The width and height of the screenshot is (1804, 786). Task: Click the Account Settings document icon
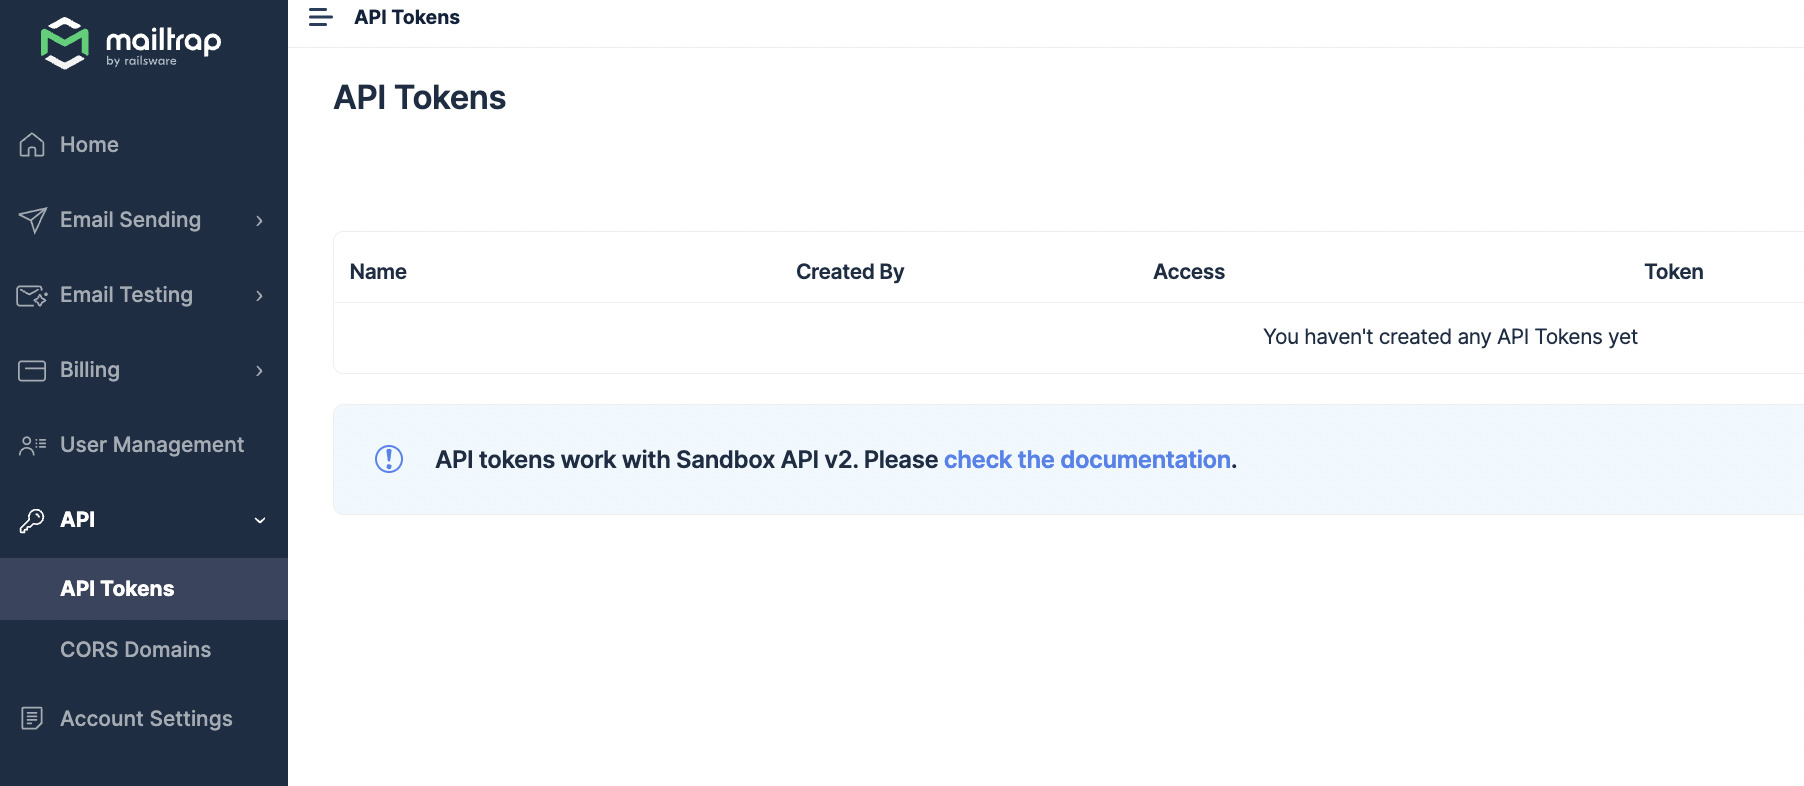(x=32, y=719)
